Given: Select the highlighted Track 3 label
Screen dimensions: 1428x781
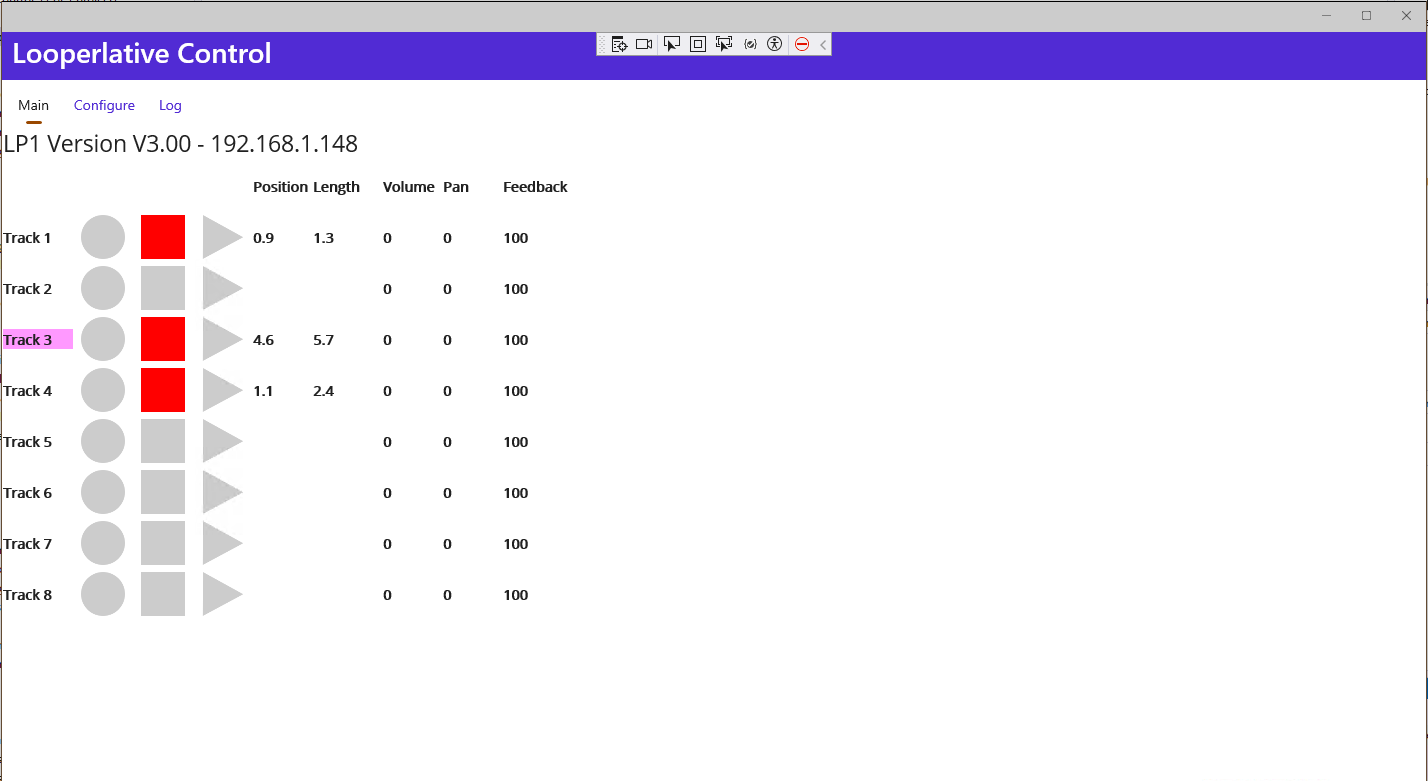Looking at the screenshot, I should pyautogui.click(x=37, y=339).
